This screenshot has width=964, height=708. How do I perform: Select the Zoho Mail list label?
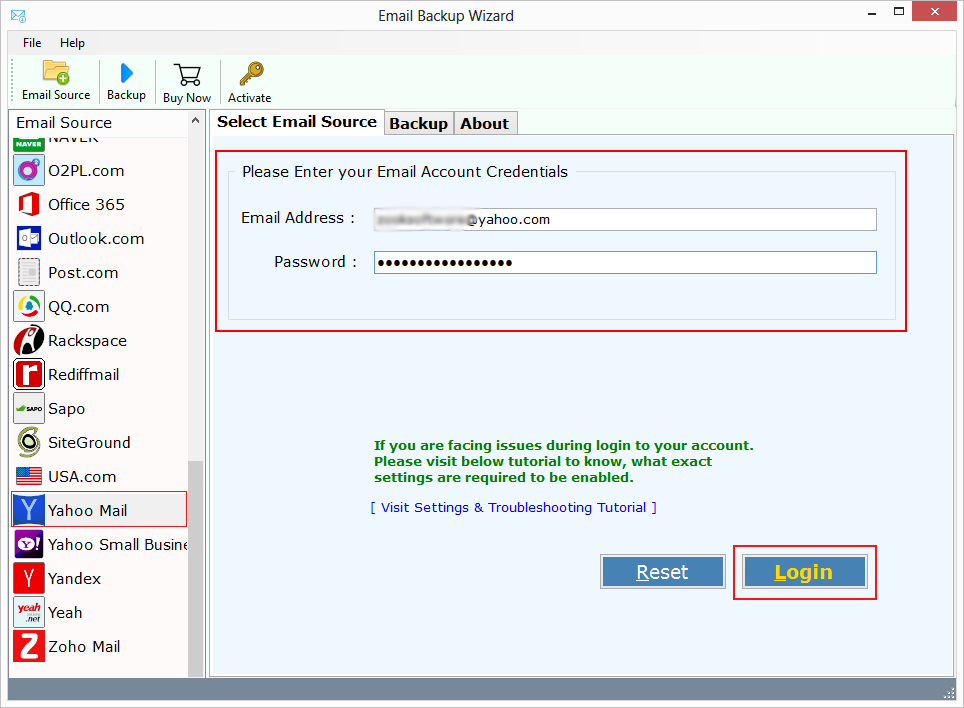(x=84, y=647)
